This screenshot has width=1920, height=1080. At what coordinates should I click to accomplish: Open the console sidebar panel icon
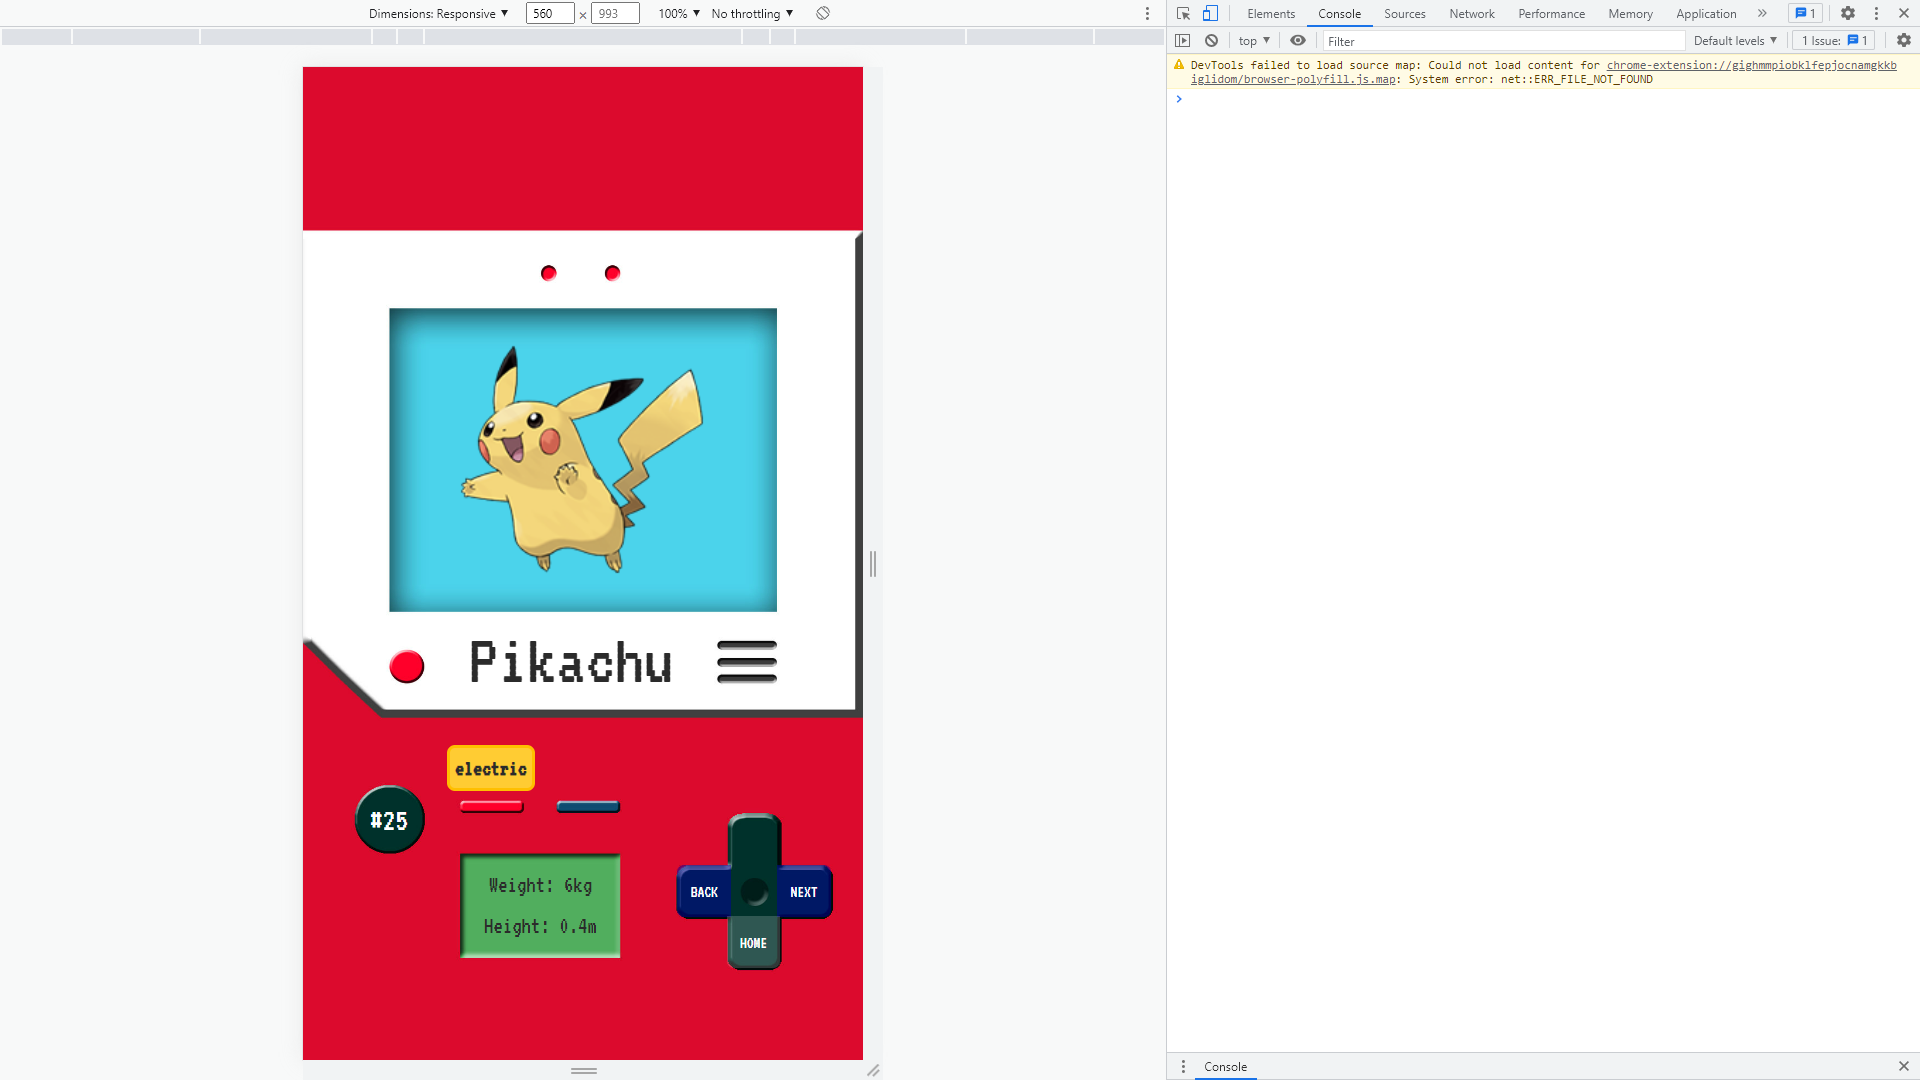pos(1184,40)
